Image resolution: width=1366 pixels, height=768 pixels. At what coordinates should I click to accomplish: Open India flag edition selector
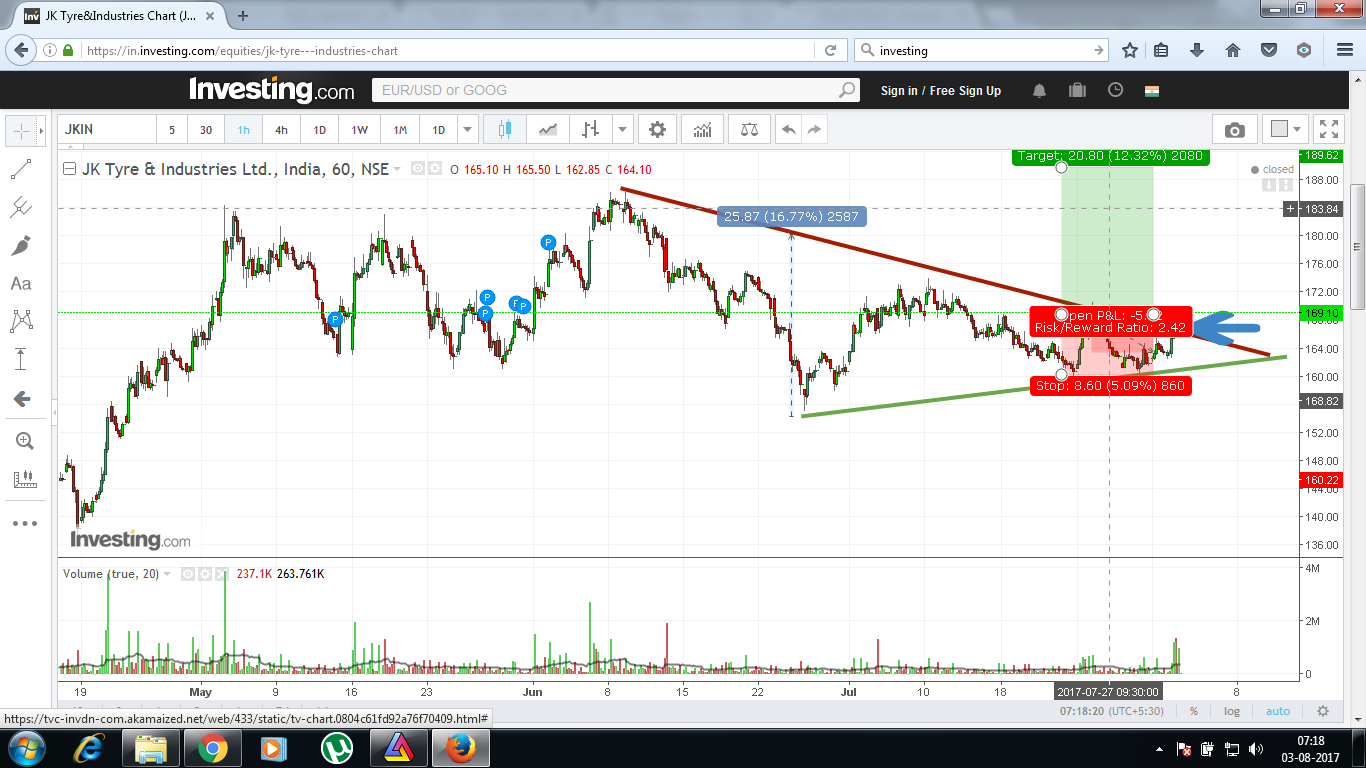click(1152, 90)
